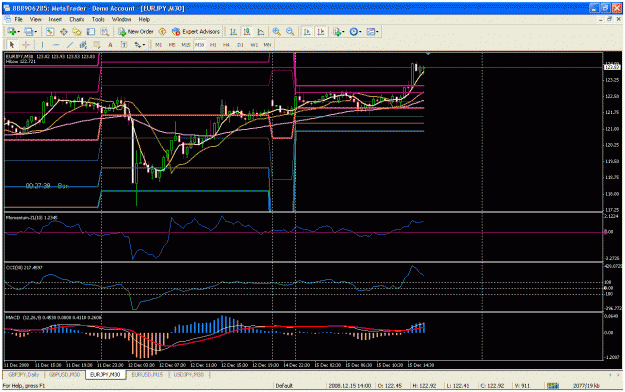Image resolution: width=625 pixels, height=392 pixels.
Task: Switch chart to candlesticks style
Action: (x=247, y=32)
